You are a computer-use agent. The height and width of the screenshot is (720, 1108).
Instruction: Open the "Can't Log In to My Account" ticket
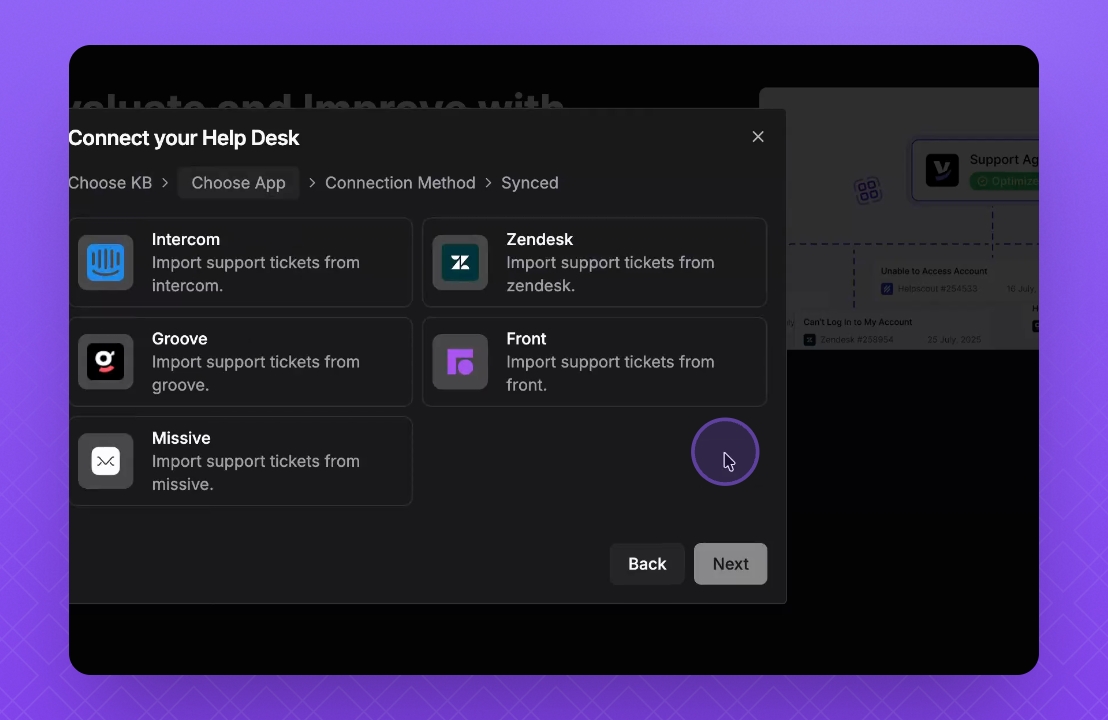click(x=858, y=322)
